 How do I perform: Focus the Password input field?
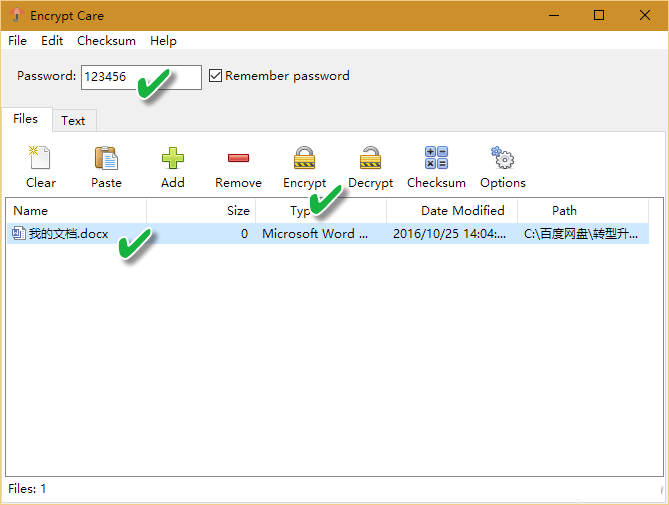[141, 77]
